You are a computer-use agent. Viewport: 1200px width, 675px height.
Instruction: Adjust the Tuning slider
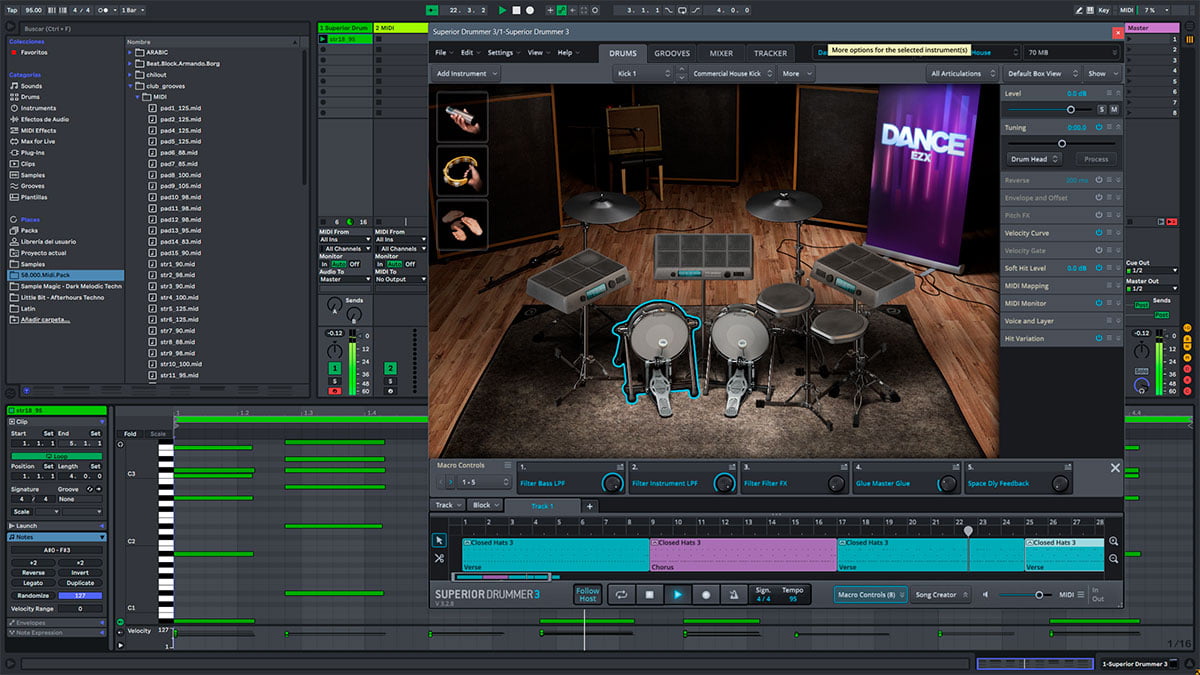click(x=1060, y=143)
